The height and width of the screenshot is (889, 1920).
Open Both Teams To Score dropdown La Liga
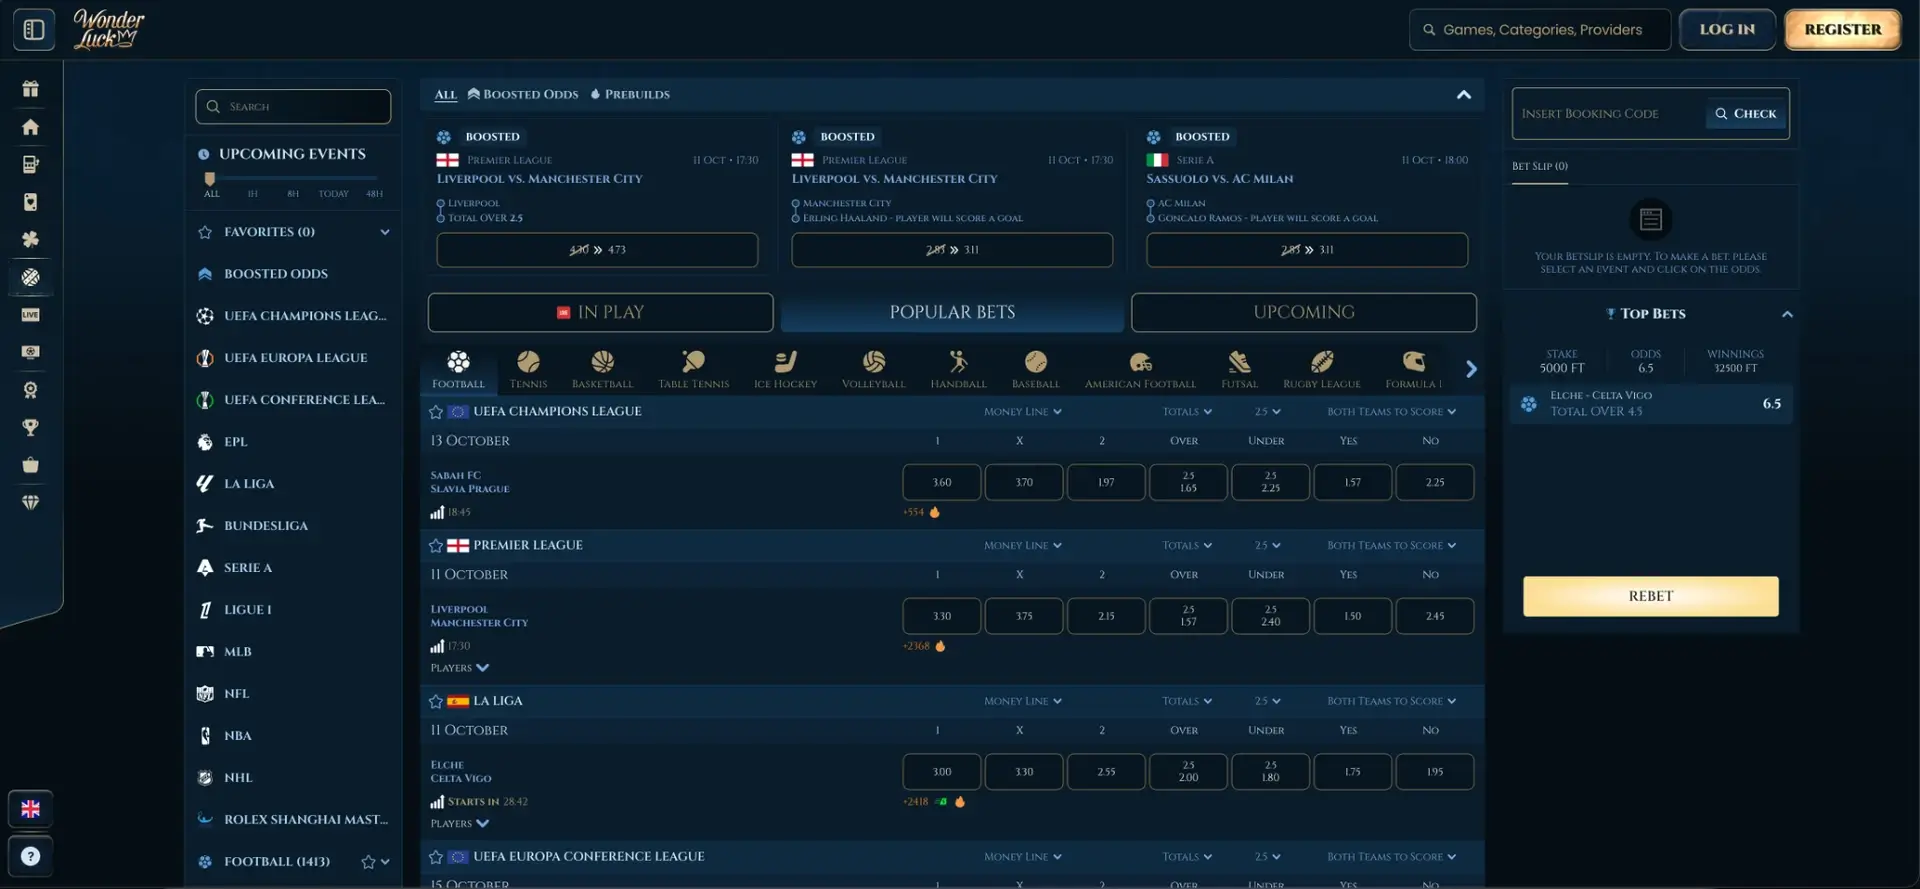(1391, 702)
